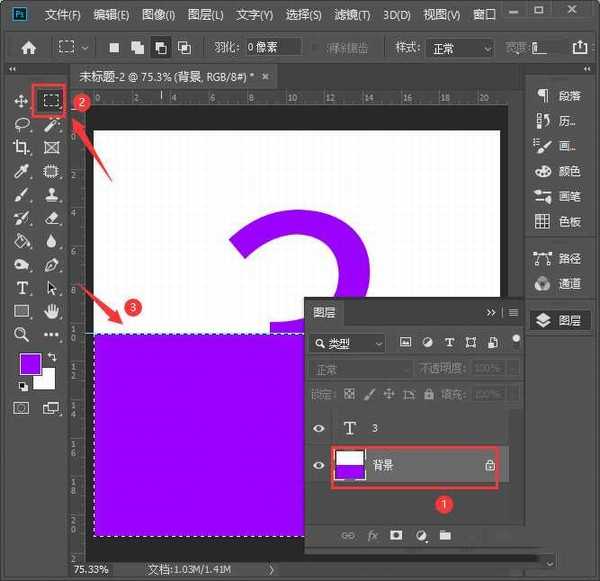The height and width of the screenshot is (581, 600).
Task: Open the 样式 style dropdown in the options bar
Action: pyautogui.click(x=459, y=48)
